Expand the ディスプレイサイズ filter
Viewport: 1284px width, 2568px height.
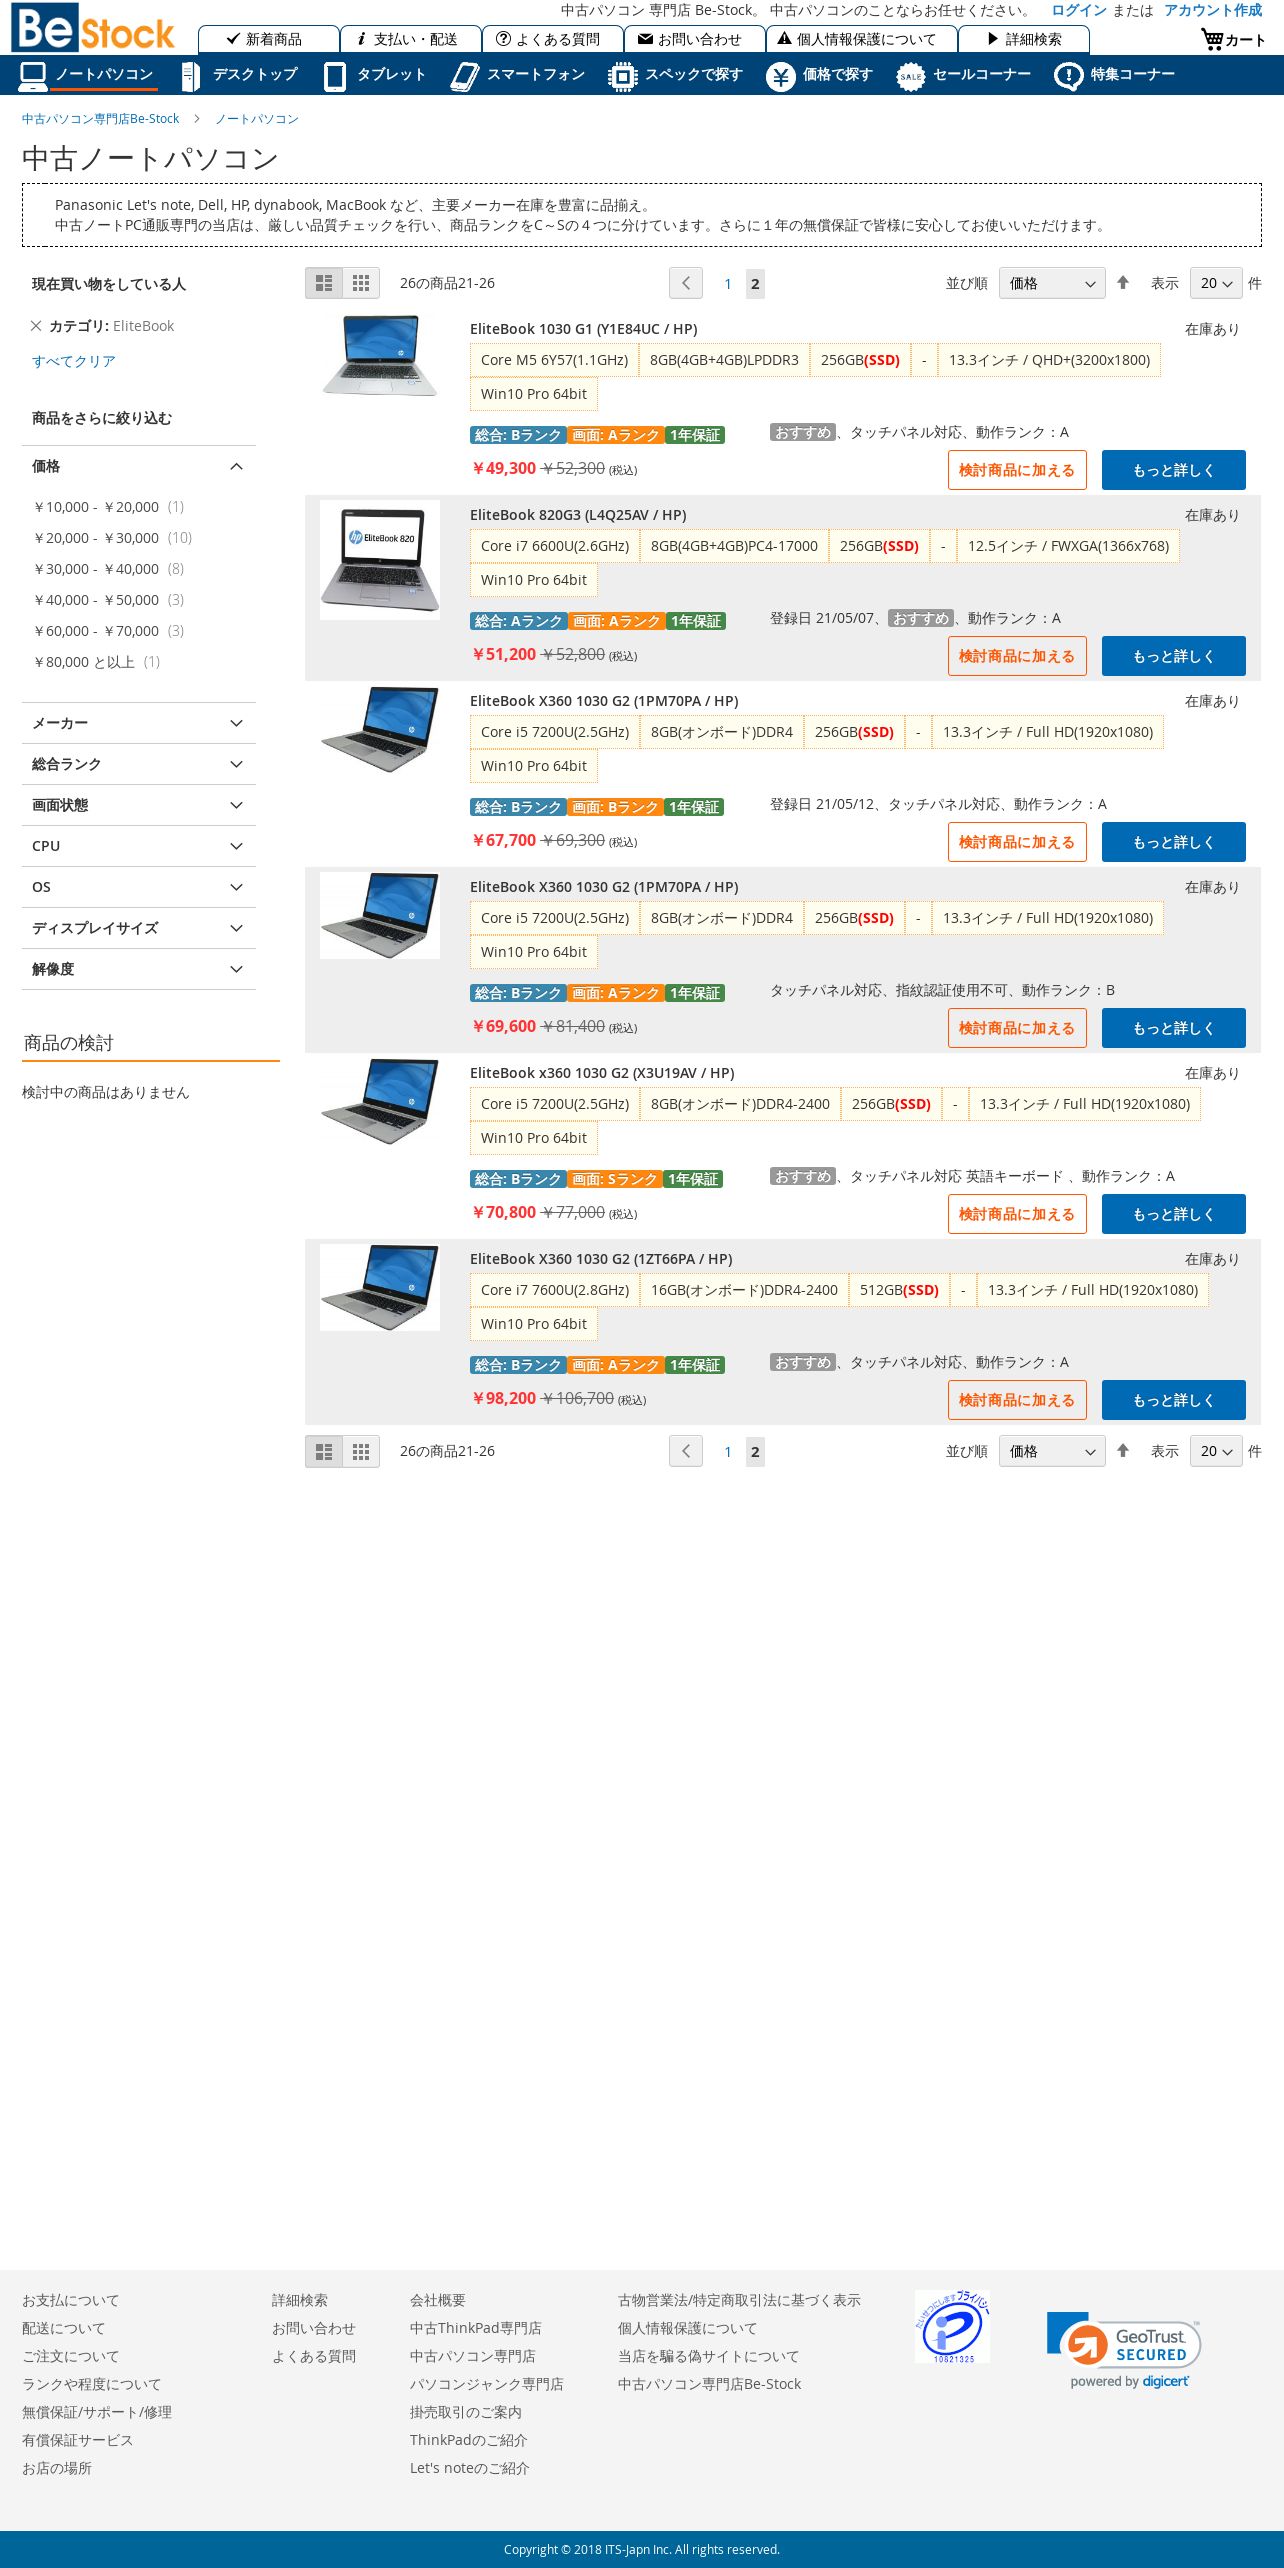point(139,928)
